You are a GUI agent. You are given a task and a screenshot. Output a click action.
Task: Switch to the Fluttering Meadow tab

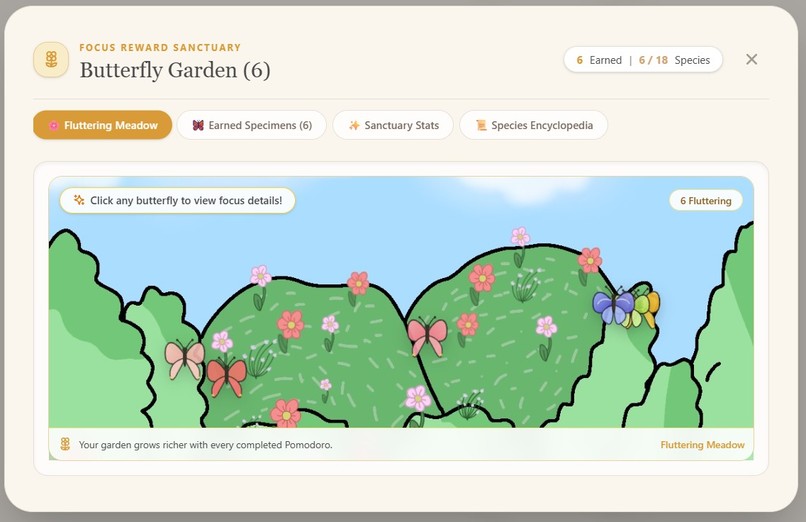(x=102, y=125)
